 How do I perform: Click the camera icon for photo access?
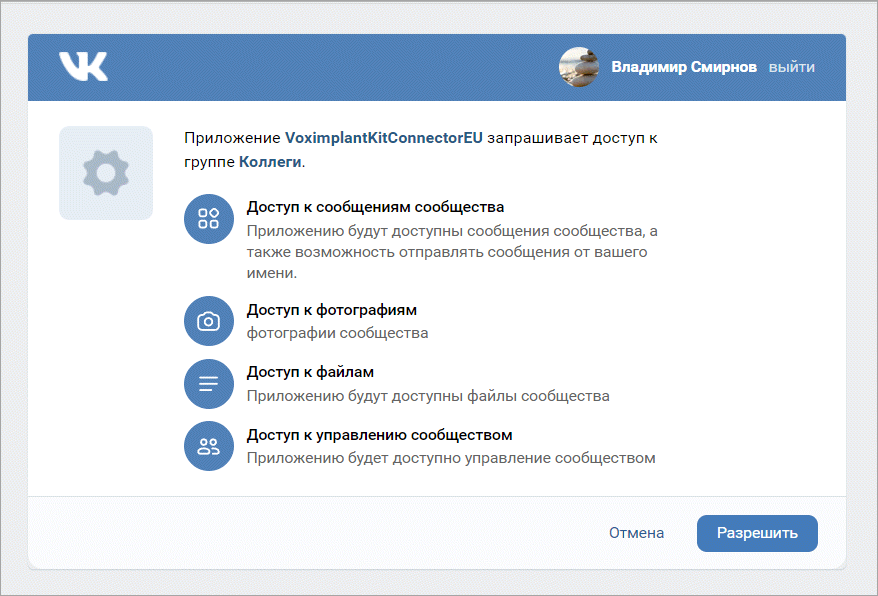click(209, 321)
